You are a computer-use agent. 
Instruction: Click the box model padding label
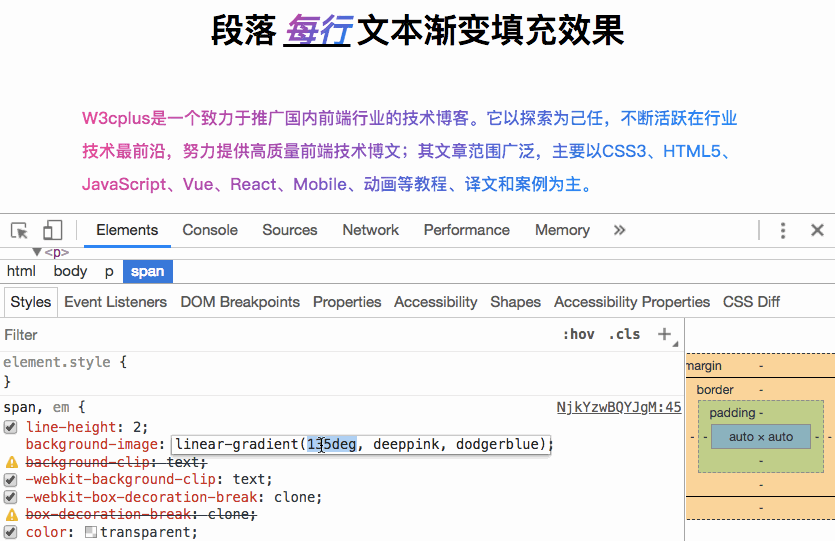[732, 413]
